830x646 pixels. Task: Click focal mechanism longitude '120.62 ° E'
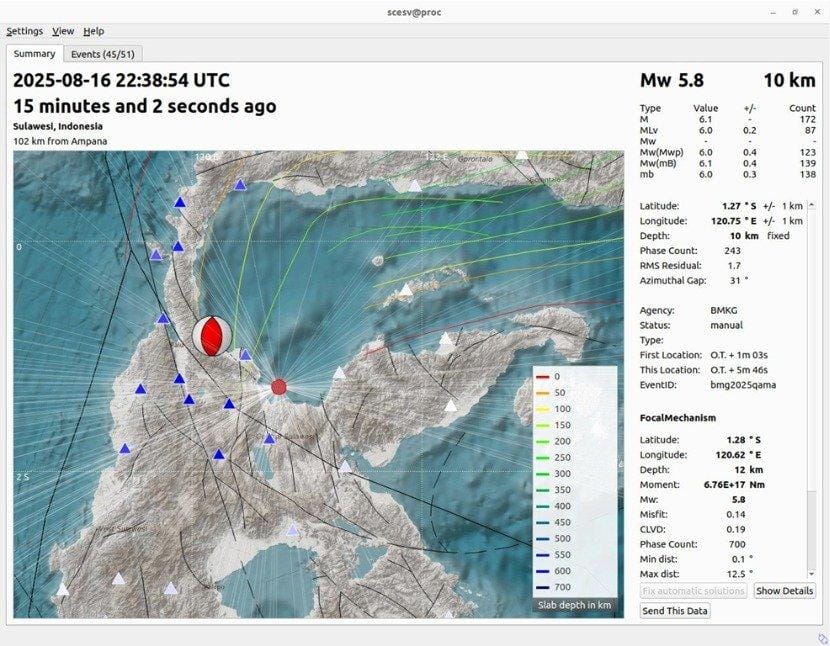click(x=738, y=455)
